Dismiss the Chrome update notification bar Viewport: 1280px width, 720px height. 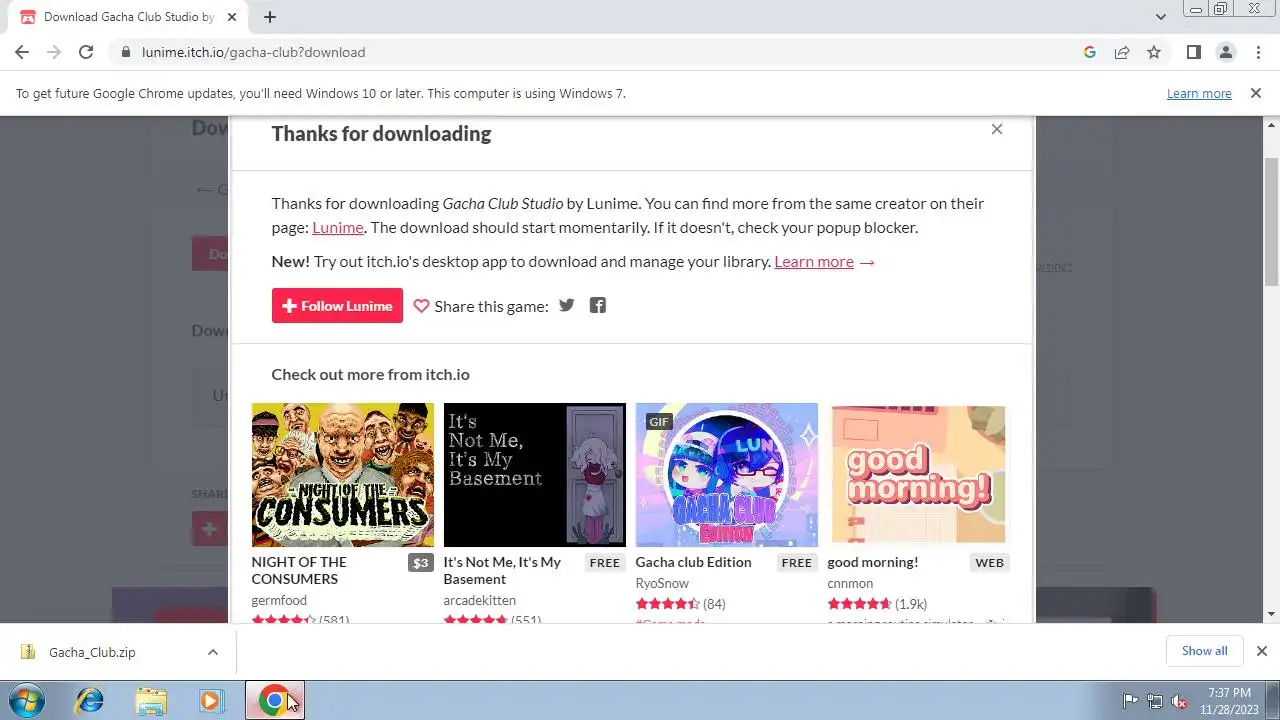(1256, 93)
